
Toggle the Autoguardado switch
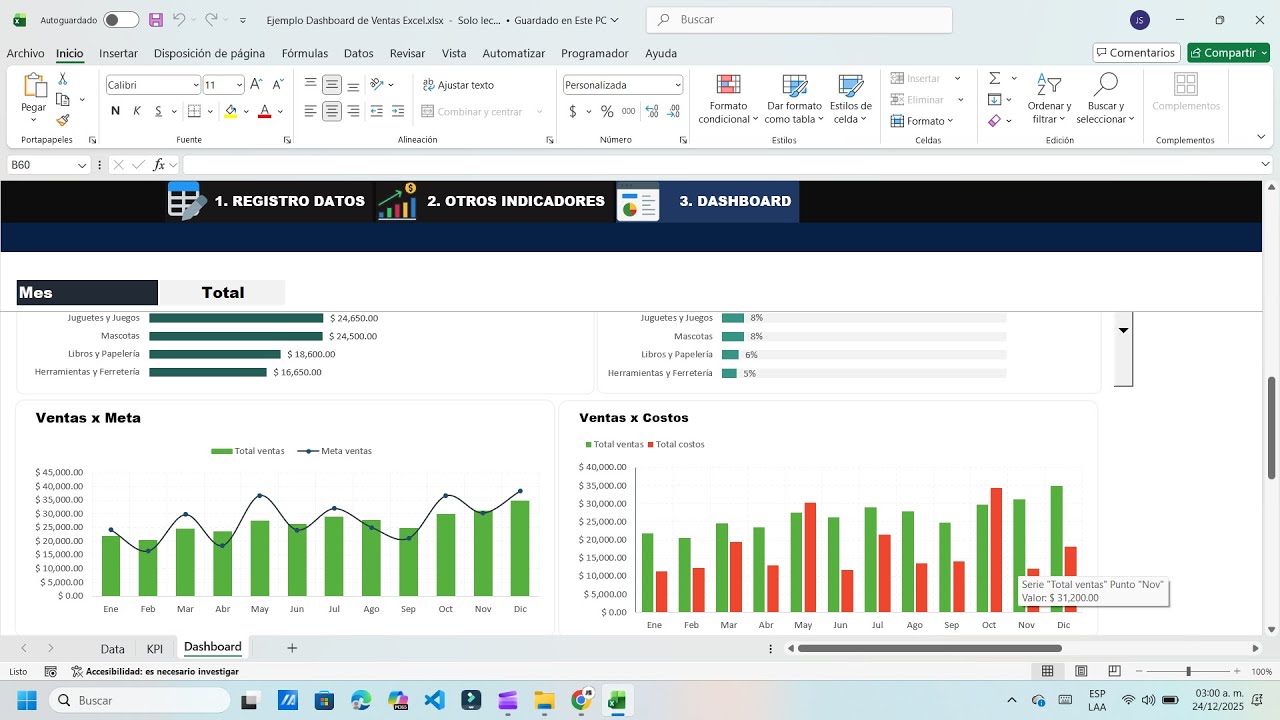(x=121, y=20)
